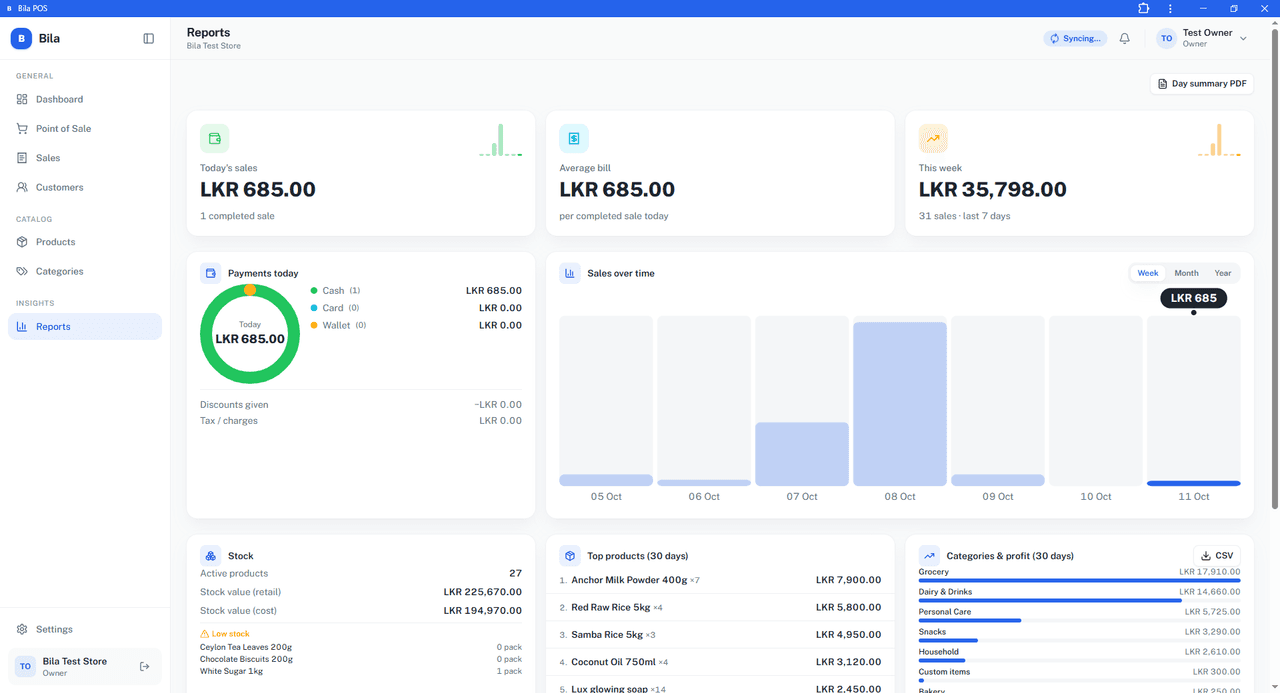Open the three-dot menu in title bar

click(1170, 8)
